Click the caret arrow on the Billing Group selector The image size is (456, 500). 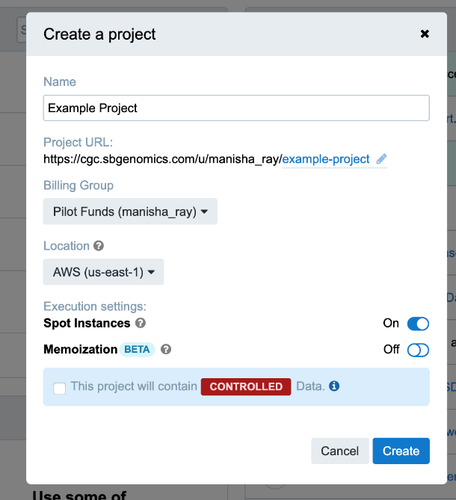tap(205, 212)
